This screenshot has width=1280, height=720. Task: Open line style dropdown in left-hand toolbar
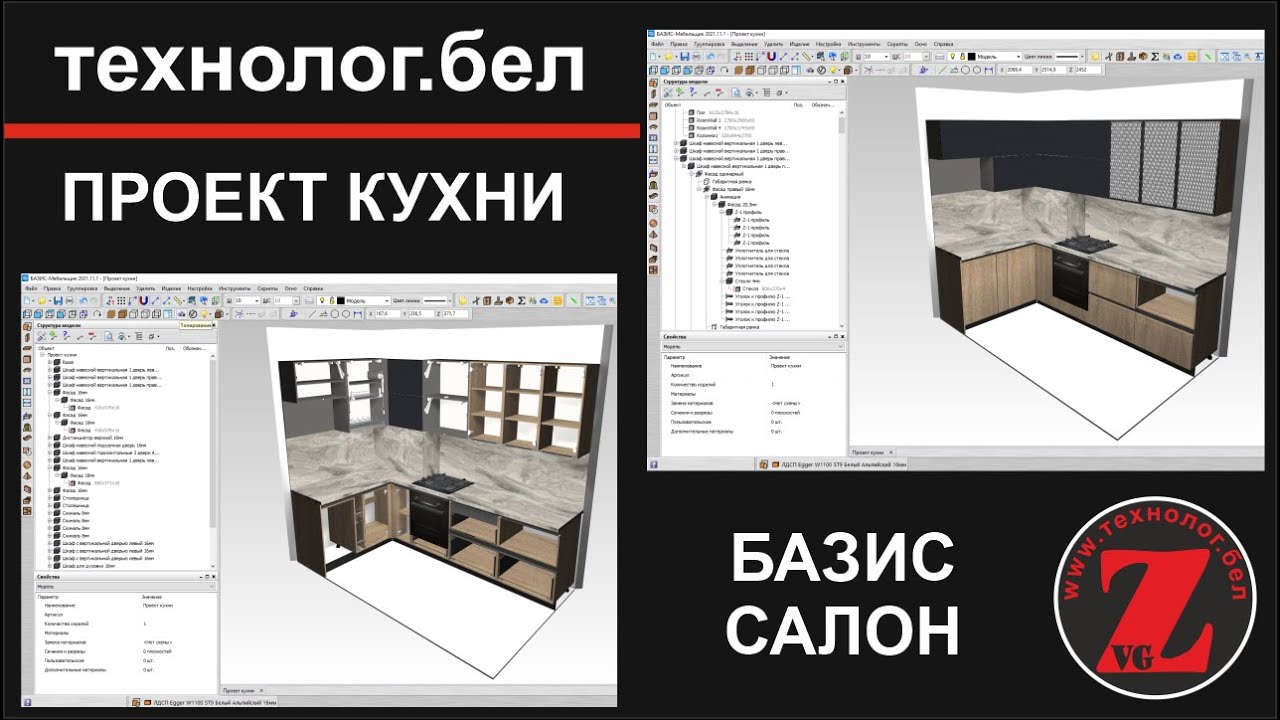pos(437,301)
